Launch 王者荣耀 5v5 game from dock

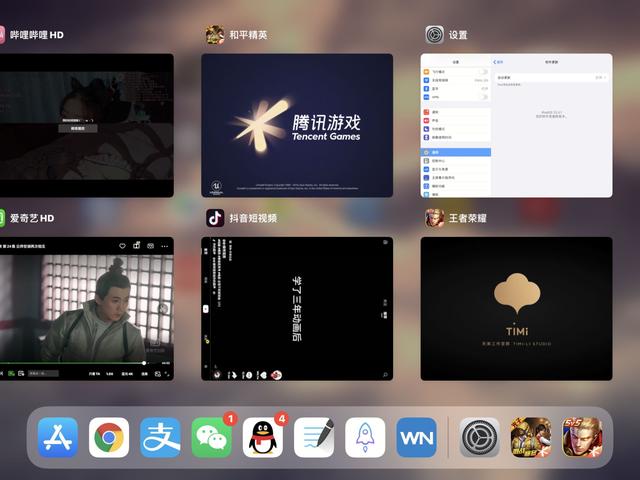[582, 437]
